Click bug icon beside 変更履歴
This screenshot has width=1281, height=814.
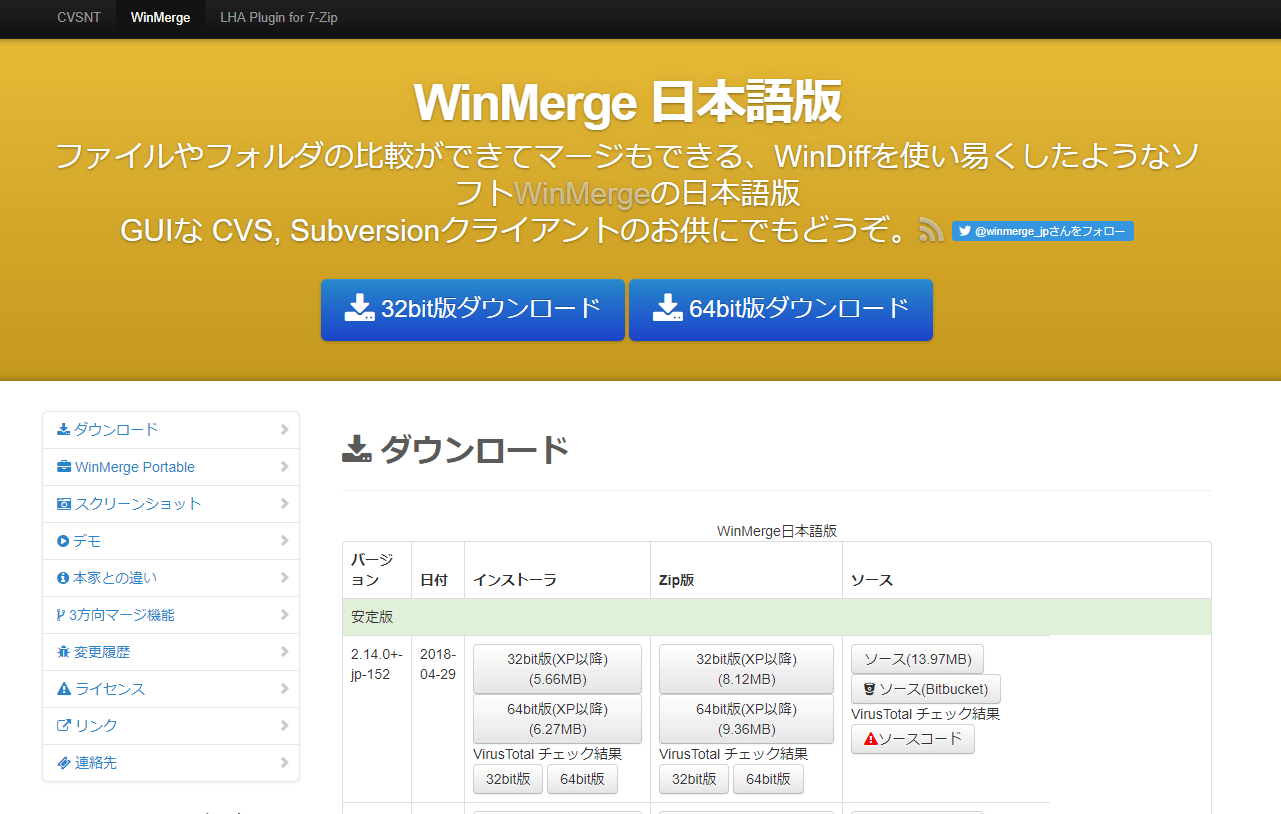tap(64, 652)
